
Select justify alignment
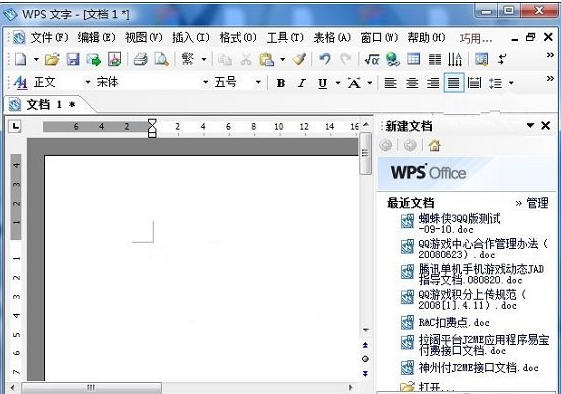(x=454, y=83)
